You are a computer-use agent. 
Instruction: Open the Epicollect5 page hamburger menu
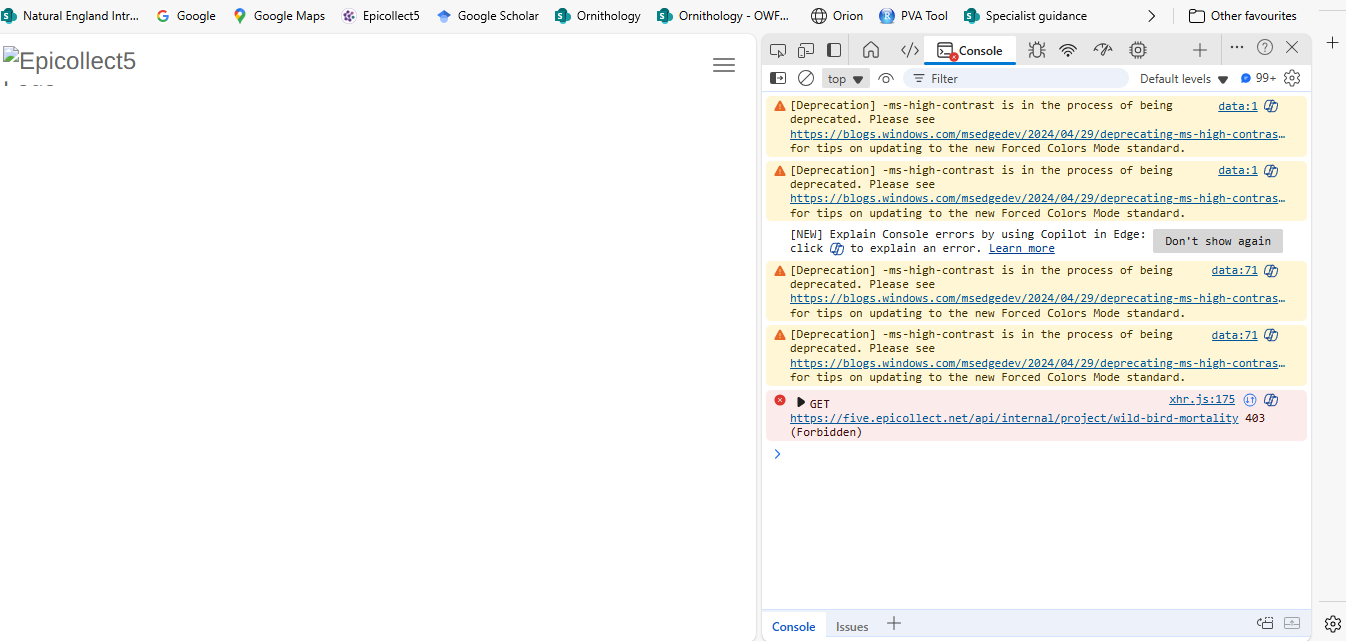point(723,65)
